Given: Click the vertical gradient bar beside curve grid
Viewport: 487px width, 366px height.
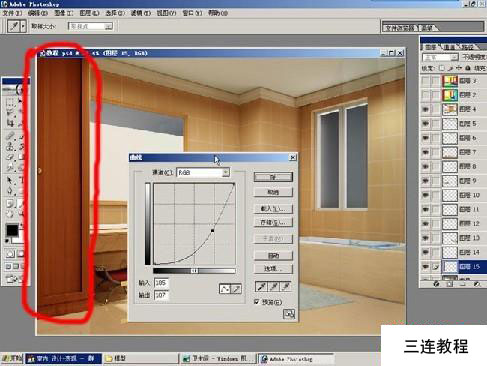Looking at the screenshot, I should 148,224.
